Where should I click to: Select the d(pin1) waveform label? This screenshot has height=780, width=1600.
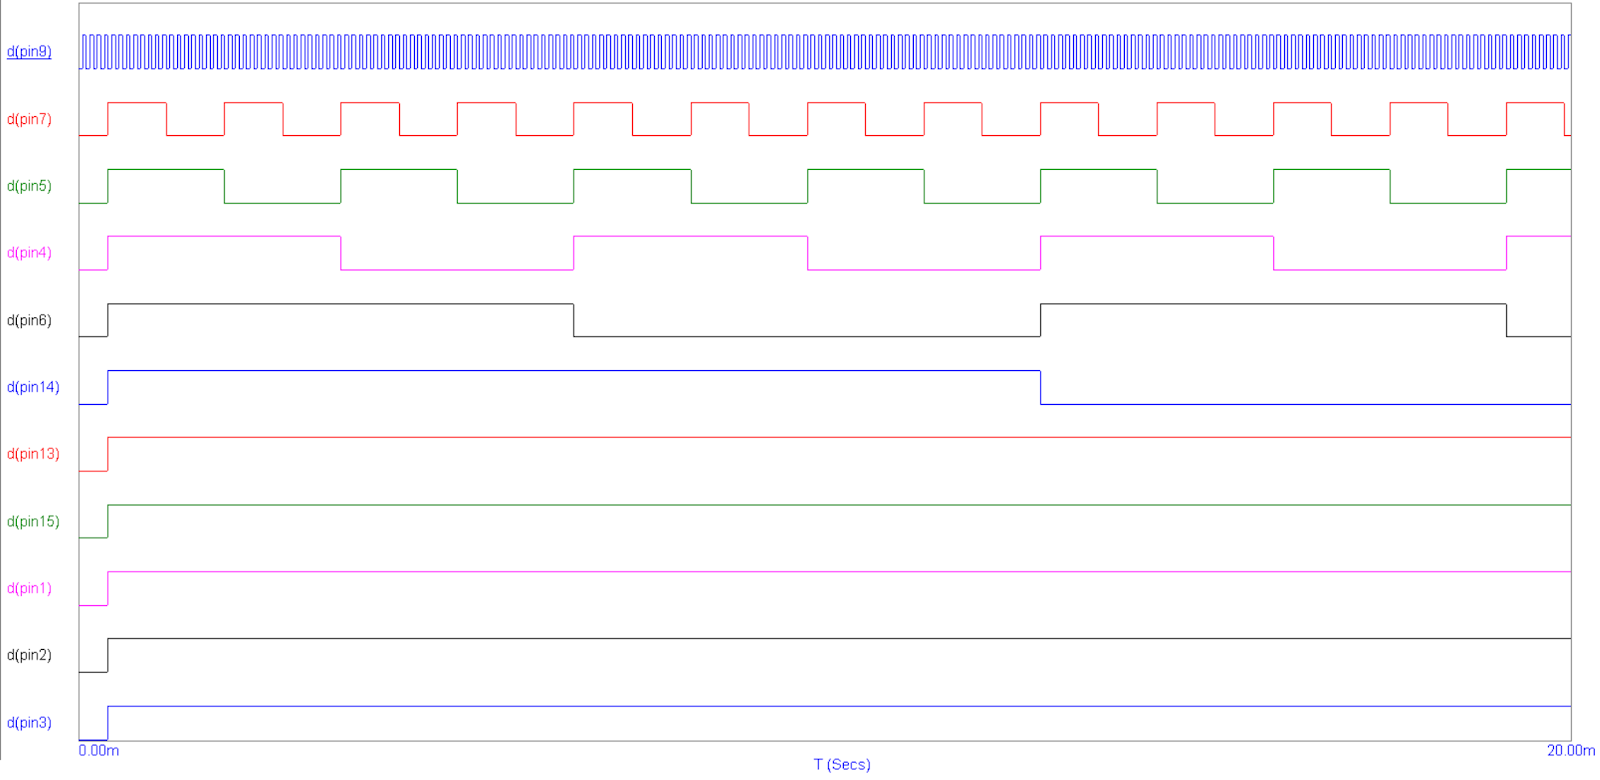click(x=29, y=588)
